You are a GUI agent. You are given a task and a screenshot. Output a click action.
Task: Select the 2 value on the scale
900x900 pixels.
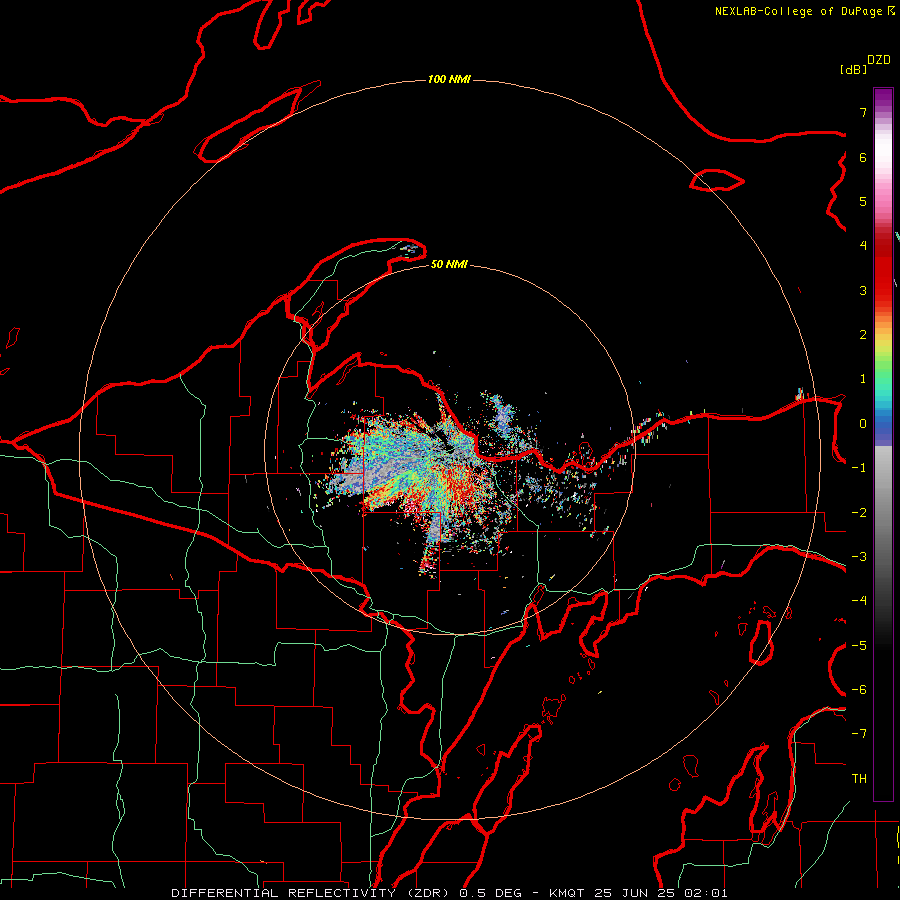coord(863,335)
